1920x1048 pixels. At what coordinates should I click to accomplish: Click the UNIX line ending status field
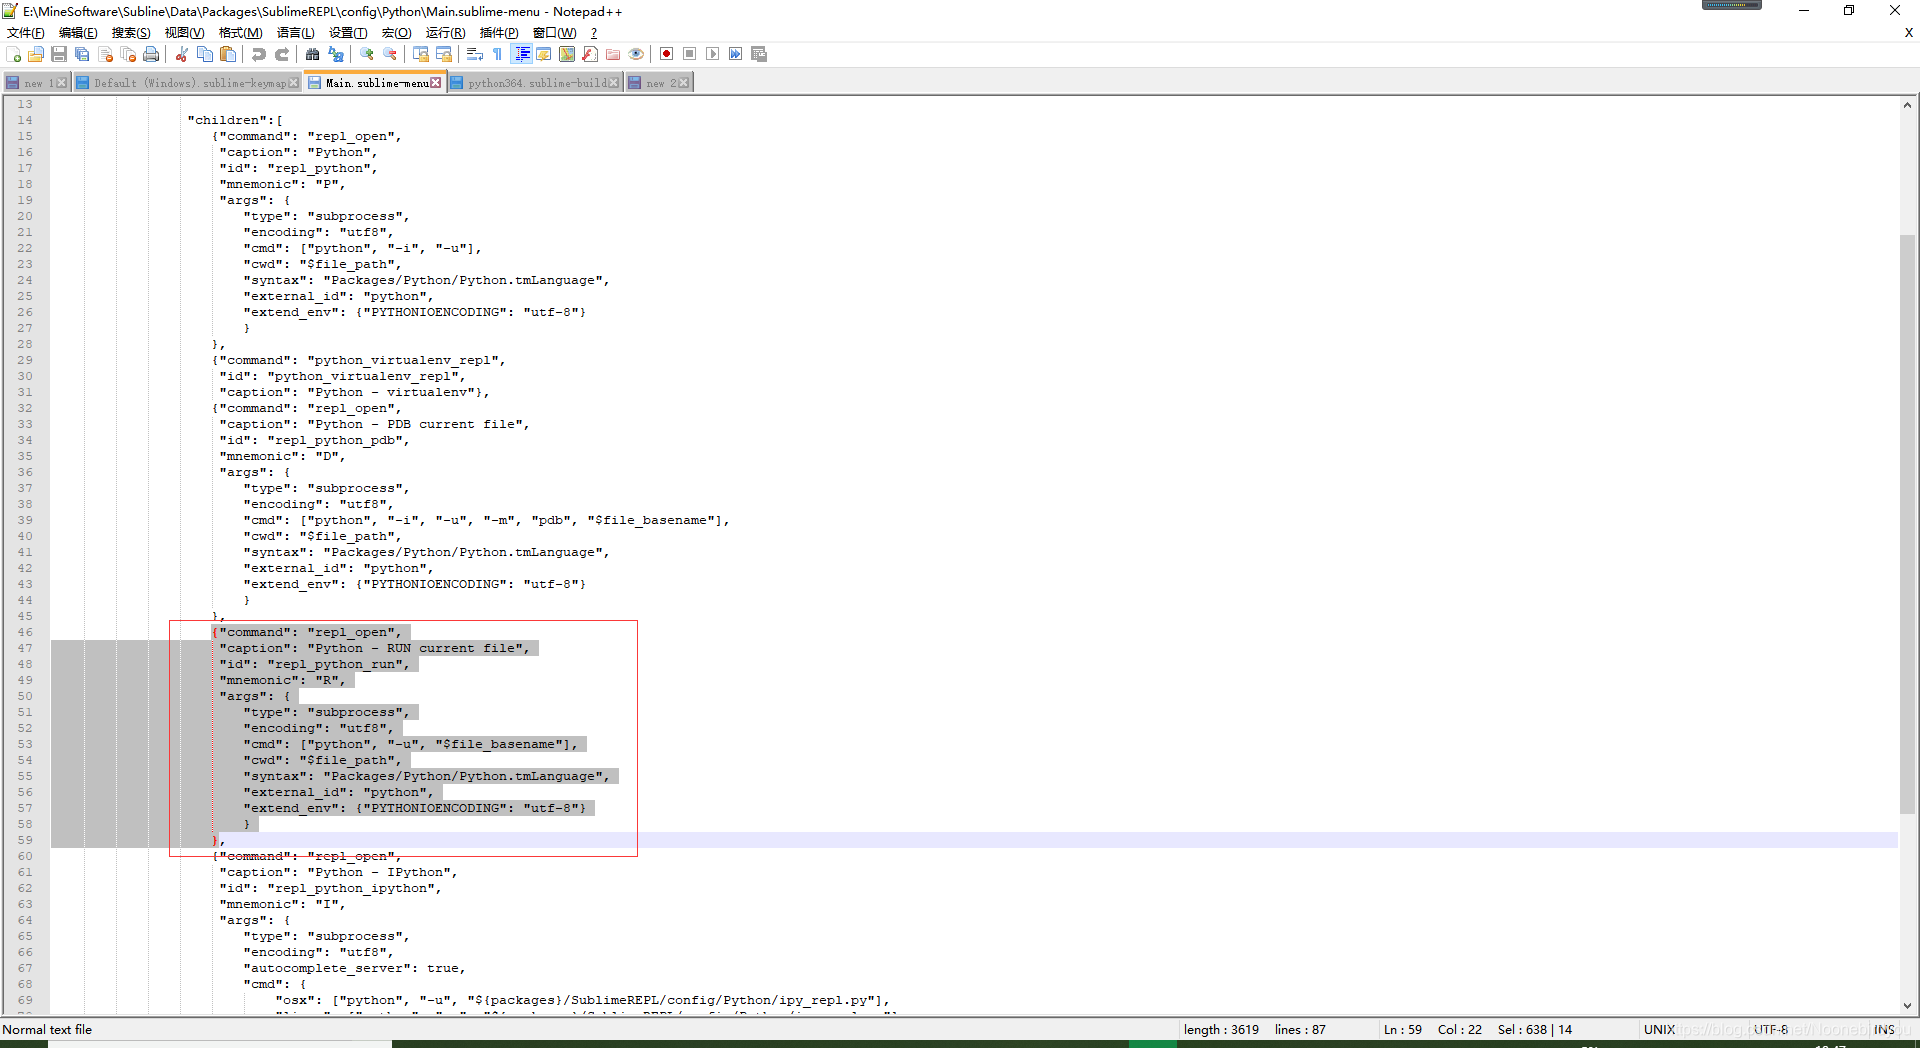pyautogui.click(x=1659, y=1029)
